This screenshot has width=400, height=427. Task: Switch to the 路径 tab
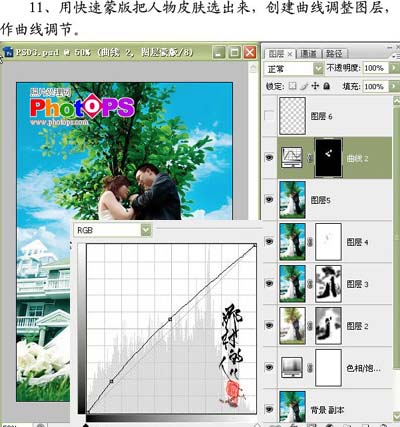pyautogui.click(x=334, y=54)
